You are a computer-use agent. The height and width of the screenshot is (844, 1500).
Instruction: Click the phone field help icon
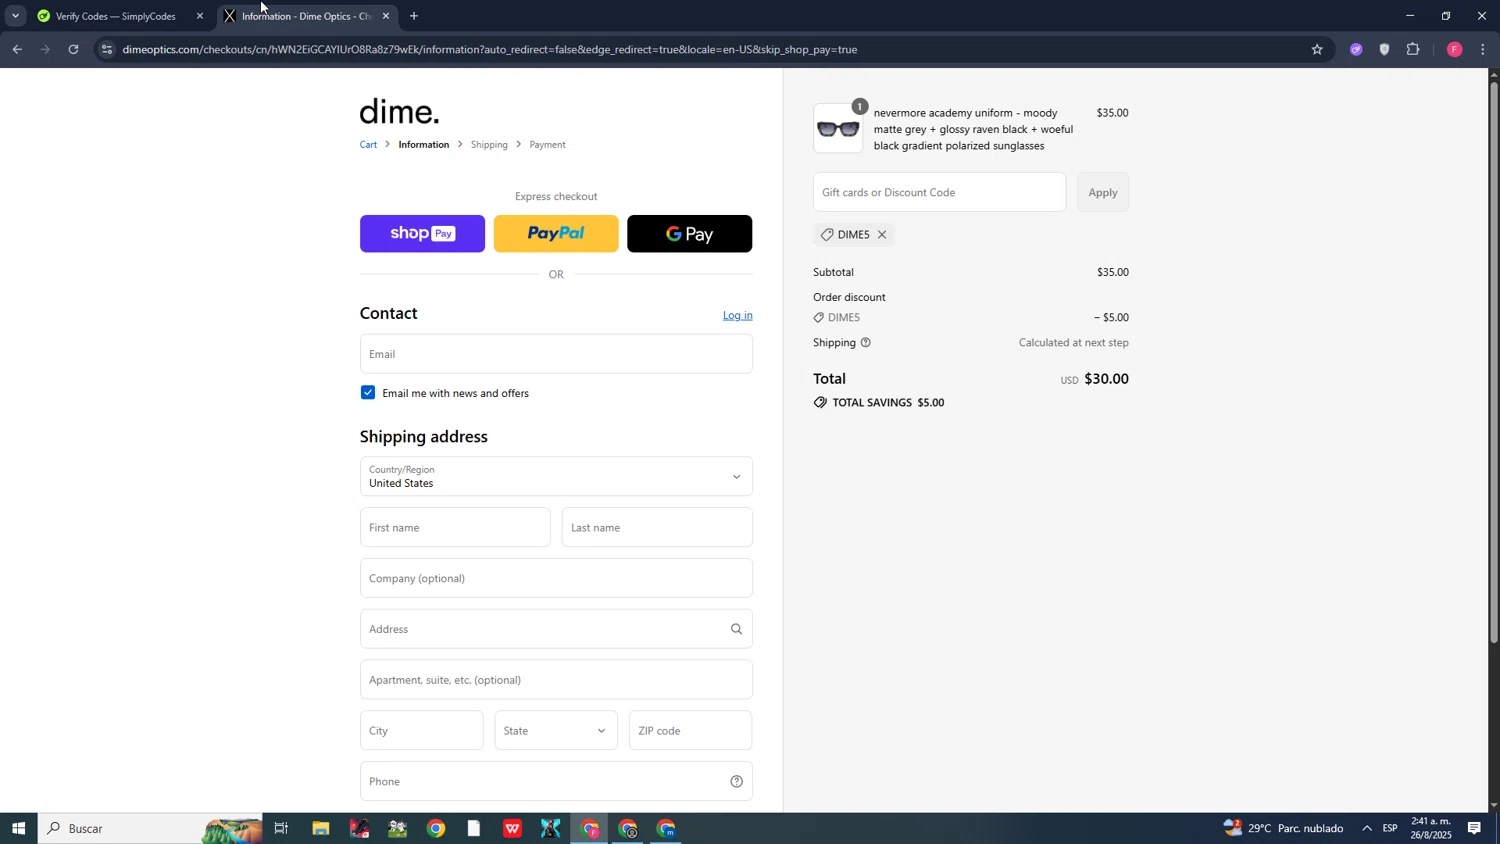tap(737, 782)
